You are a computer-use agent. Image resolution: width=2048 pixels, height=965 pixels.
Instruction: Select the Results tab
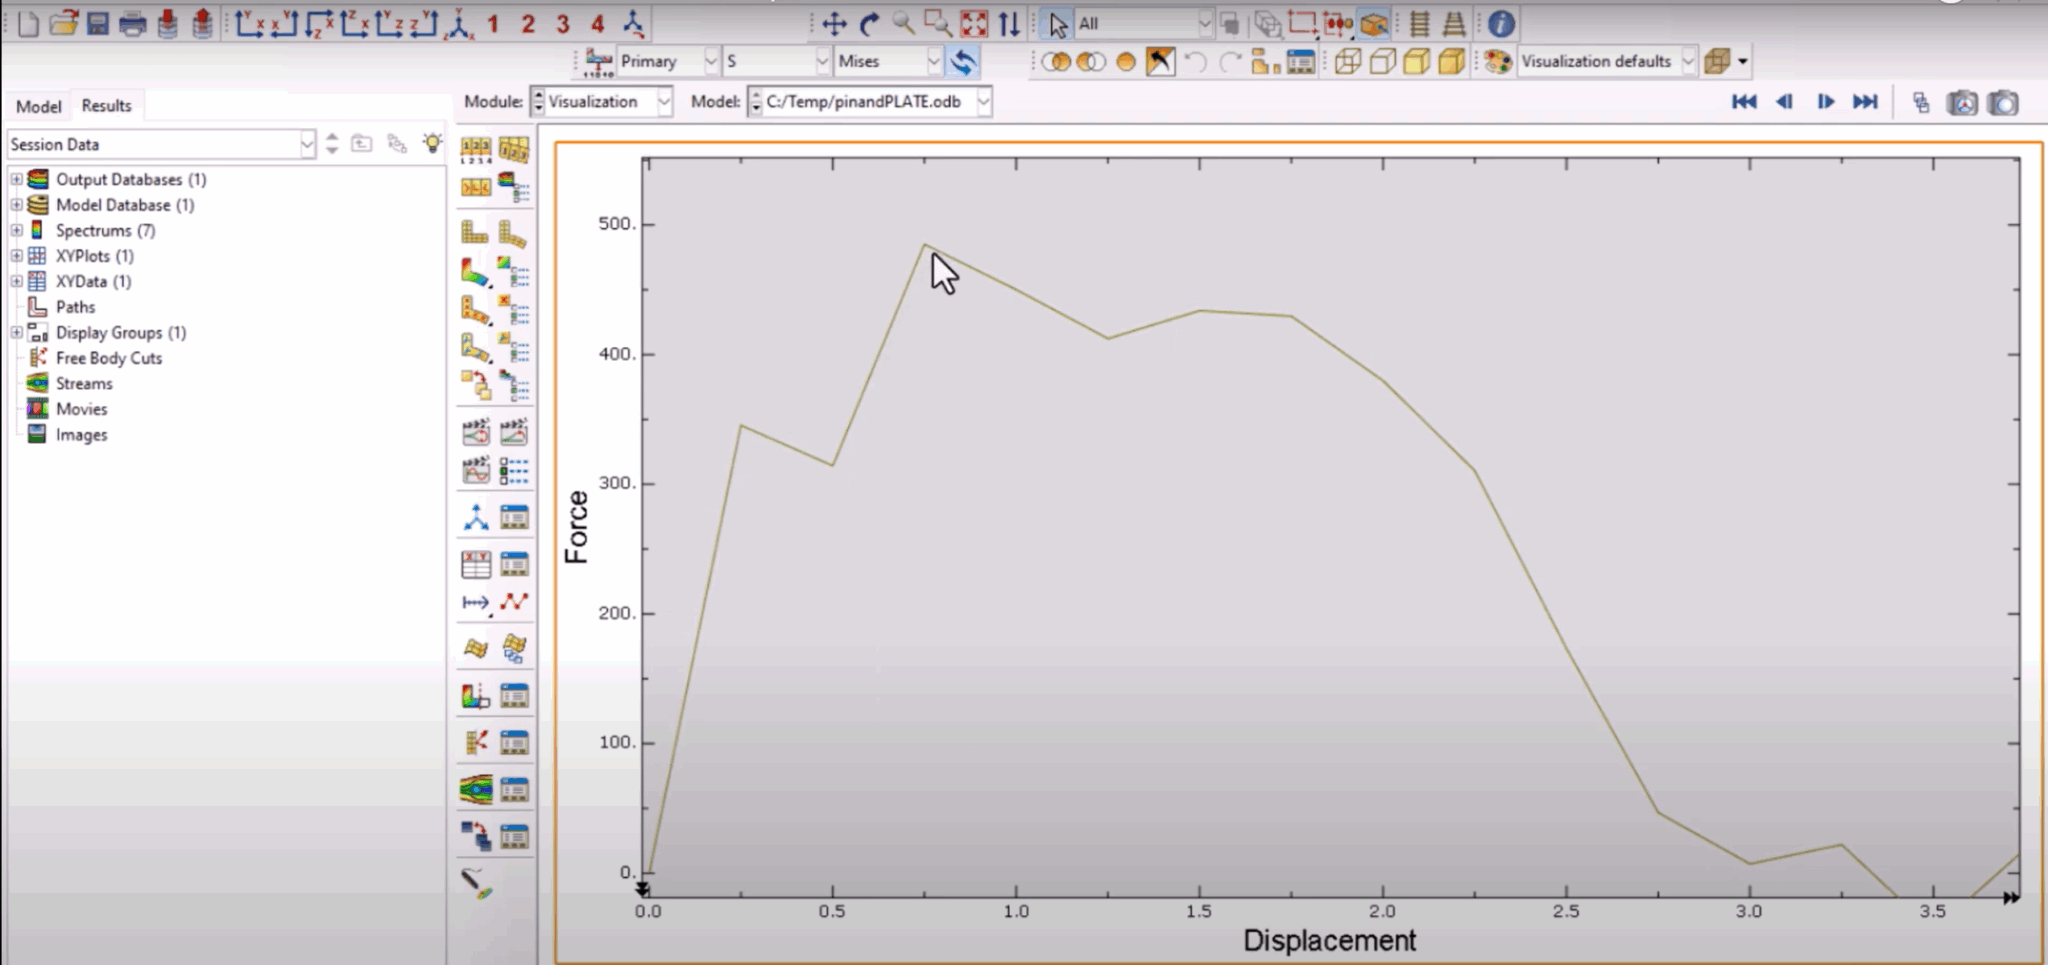pyautogui.click(x=106, y=105)
